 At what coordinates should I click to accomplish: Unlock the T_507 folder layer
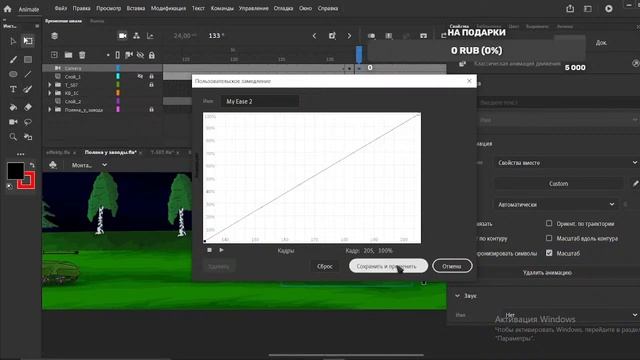point(151,85)
